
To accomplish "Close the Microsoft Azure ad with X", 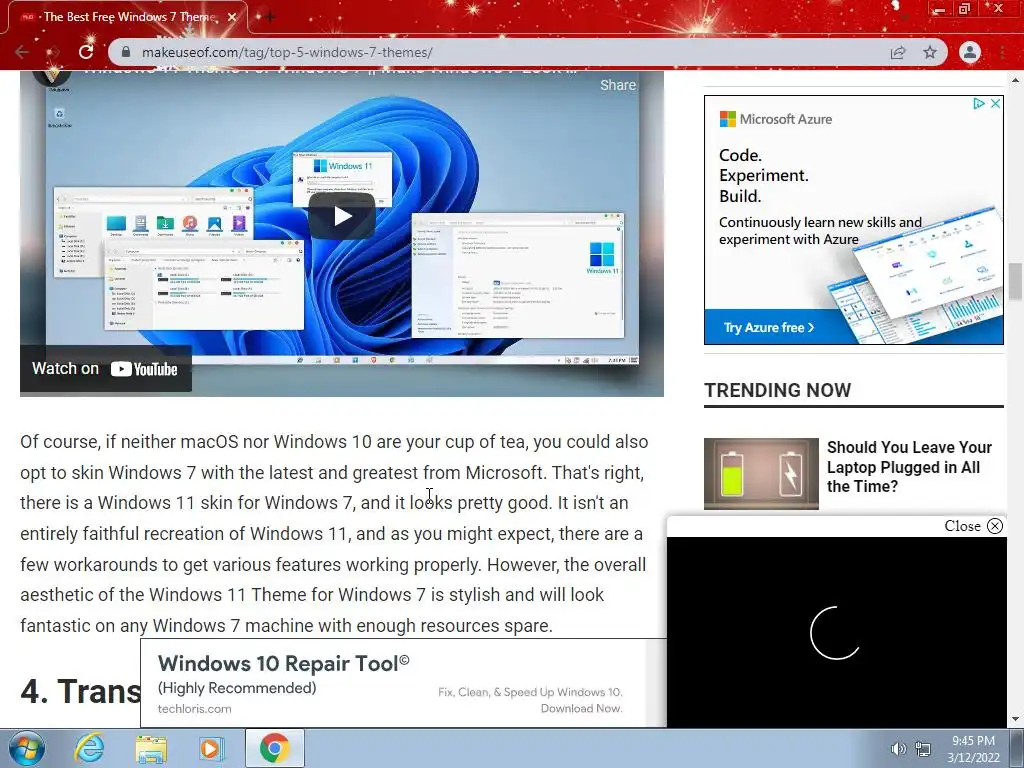I will [x=995, y=103].
